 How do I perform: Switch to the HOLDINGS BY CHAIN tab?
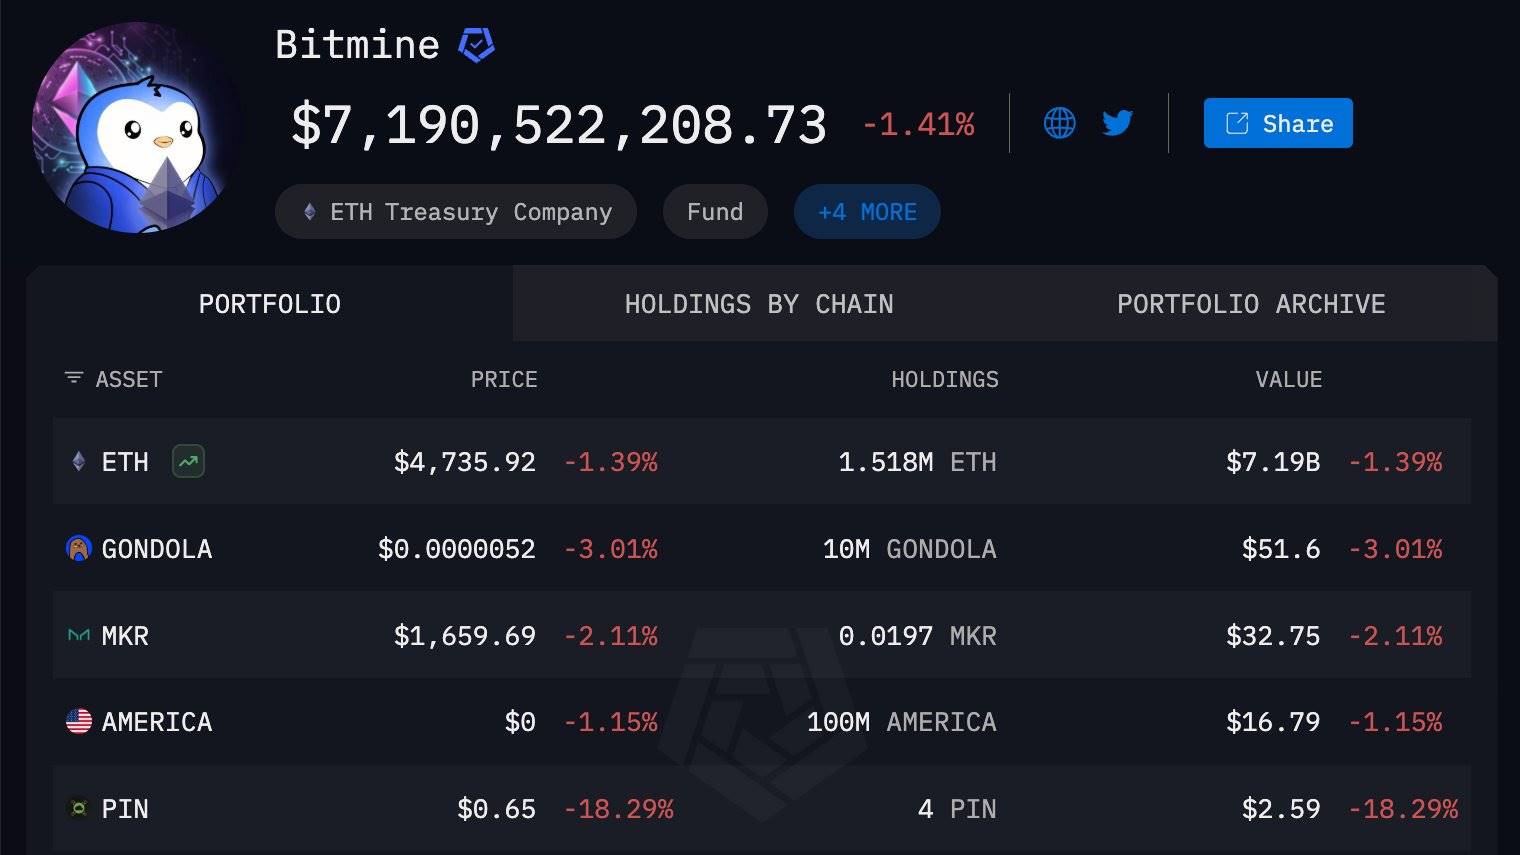(759, 303)
